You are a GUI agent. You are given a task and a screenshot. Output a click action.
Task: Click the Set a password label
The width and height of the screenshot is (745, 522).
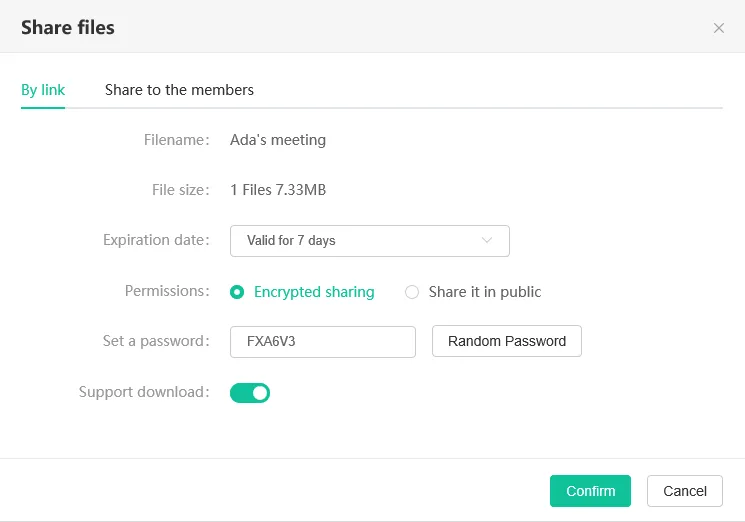click(x=156, y=341)
